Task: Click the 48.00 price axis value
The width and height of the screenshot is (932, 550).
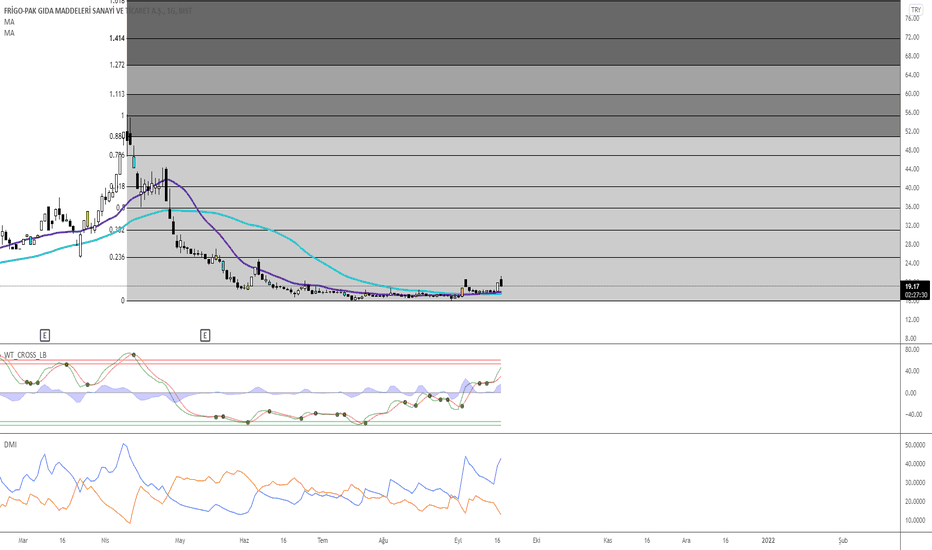Action: click(912, 150)
